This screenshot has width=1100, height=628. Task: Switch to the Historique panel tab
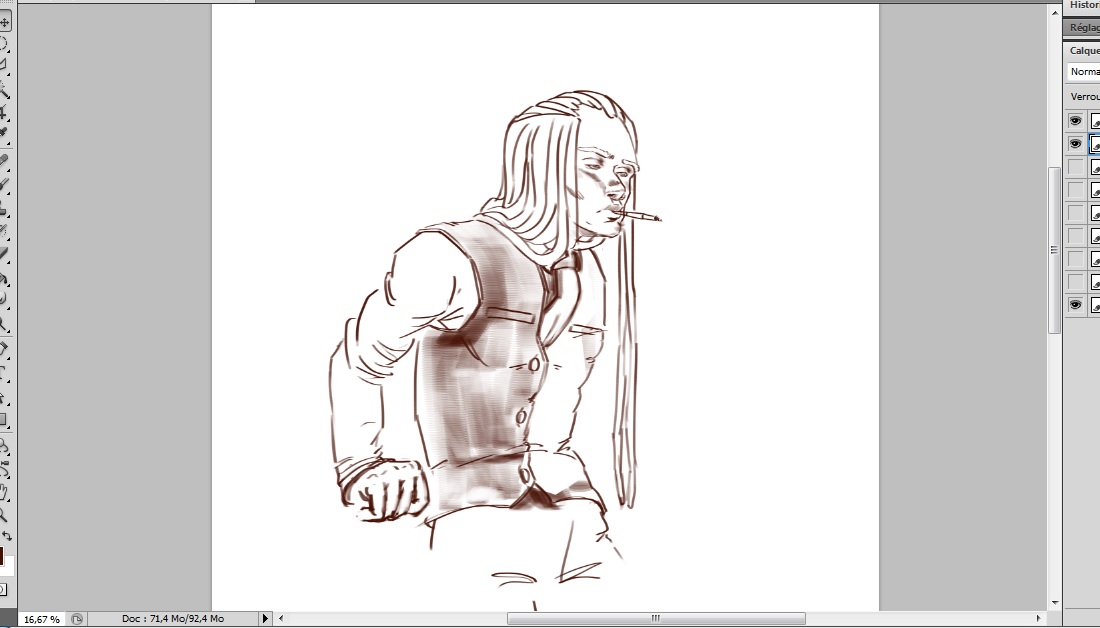click(x=1084, y=5)
